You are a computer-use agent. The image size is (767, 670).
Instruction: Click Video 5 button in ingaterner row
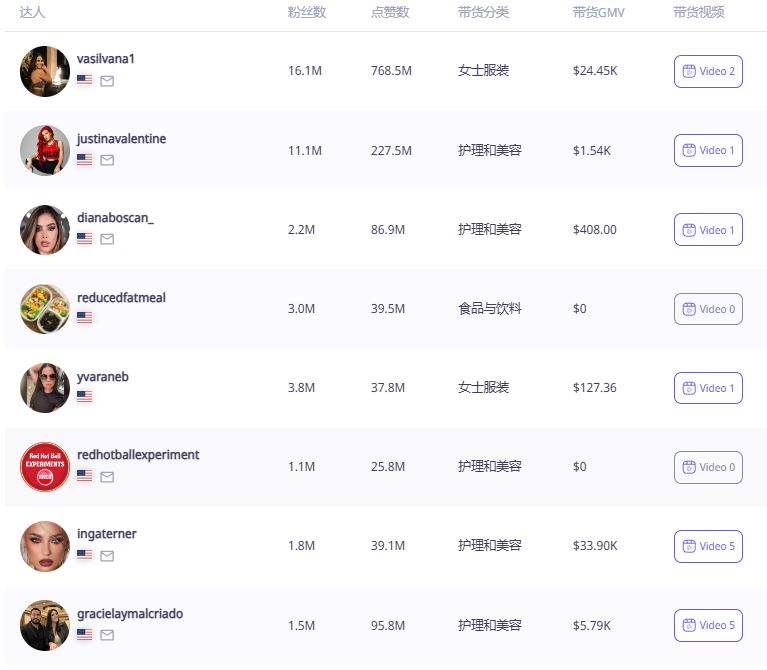point(708,546)
